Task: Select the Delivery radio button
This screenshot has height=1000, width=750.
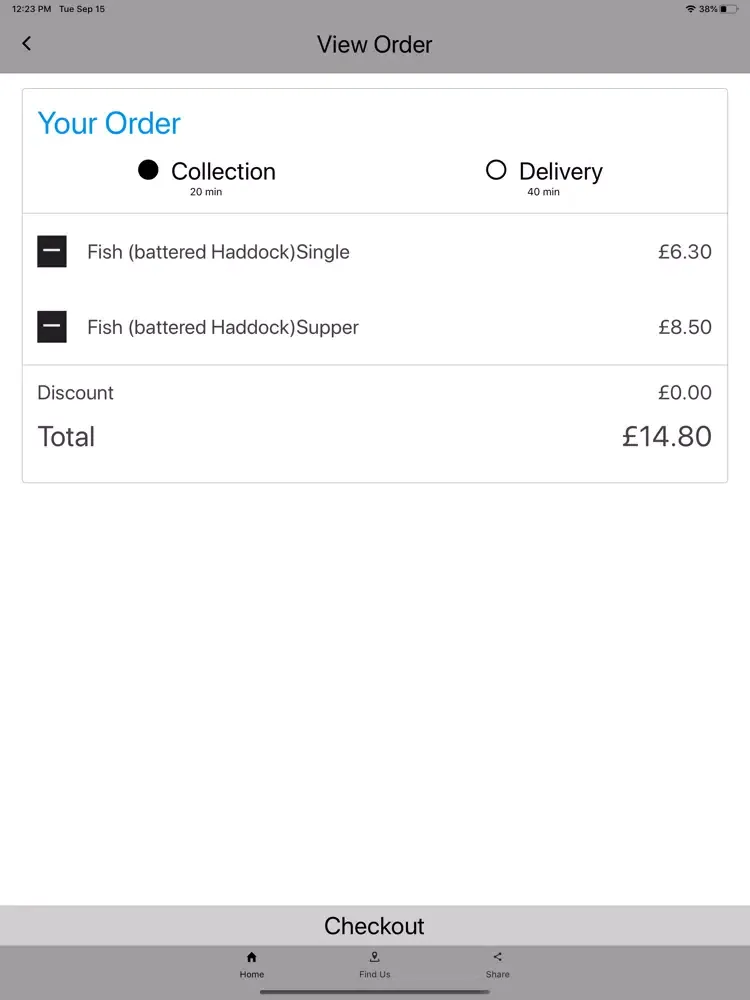Action: click(x=496, y=170)
